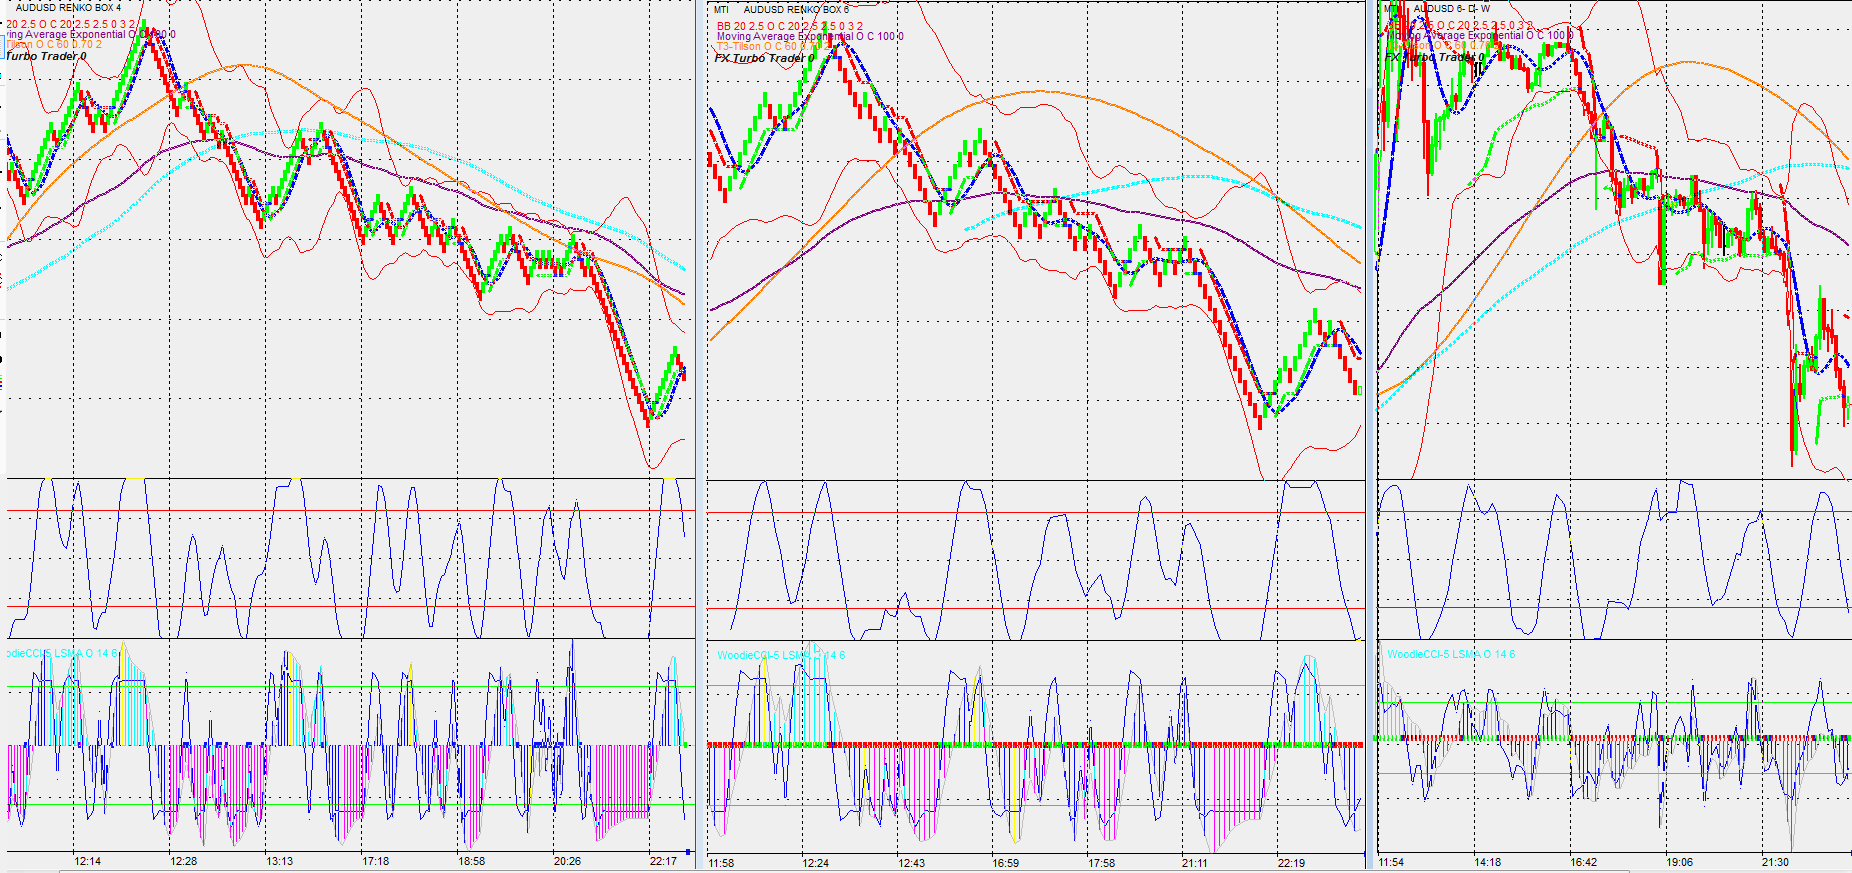
Task: Click the AUDUSD RENKO BOX 6 chart title
Action: point(796,9)
